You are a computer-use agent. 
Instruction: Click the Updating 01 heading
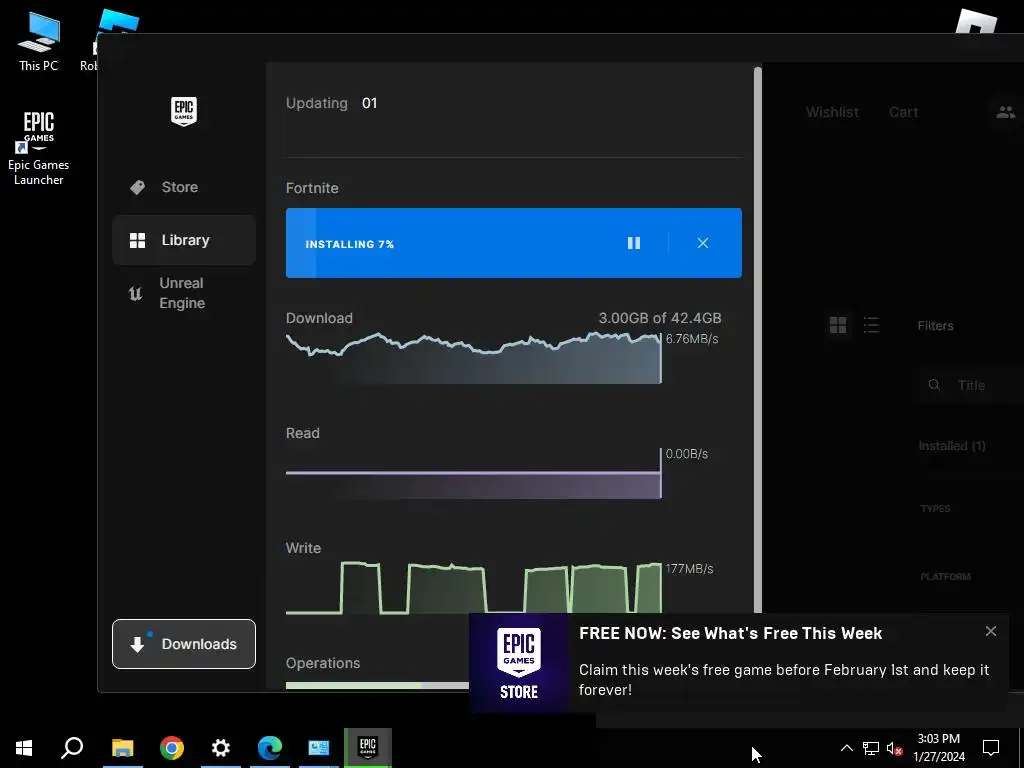pos(332,103)
